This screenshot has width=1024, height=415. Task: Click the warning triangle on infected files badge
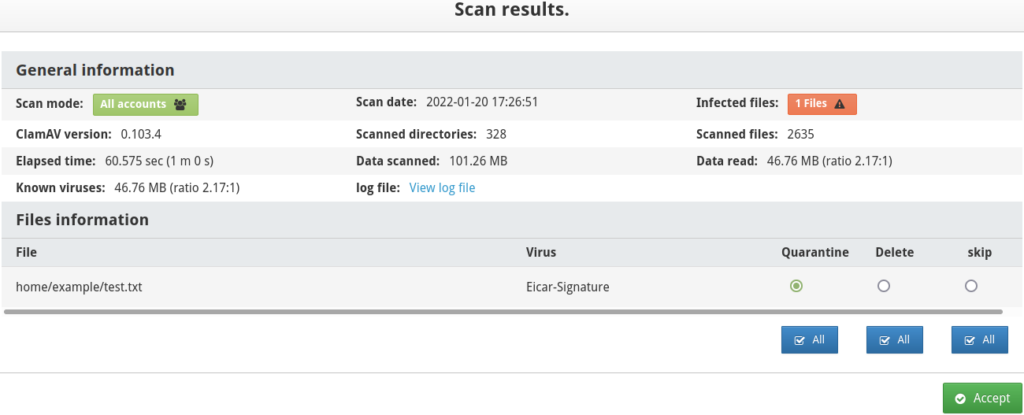coord(839,104)
